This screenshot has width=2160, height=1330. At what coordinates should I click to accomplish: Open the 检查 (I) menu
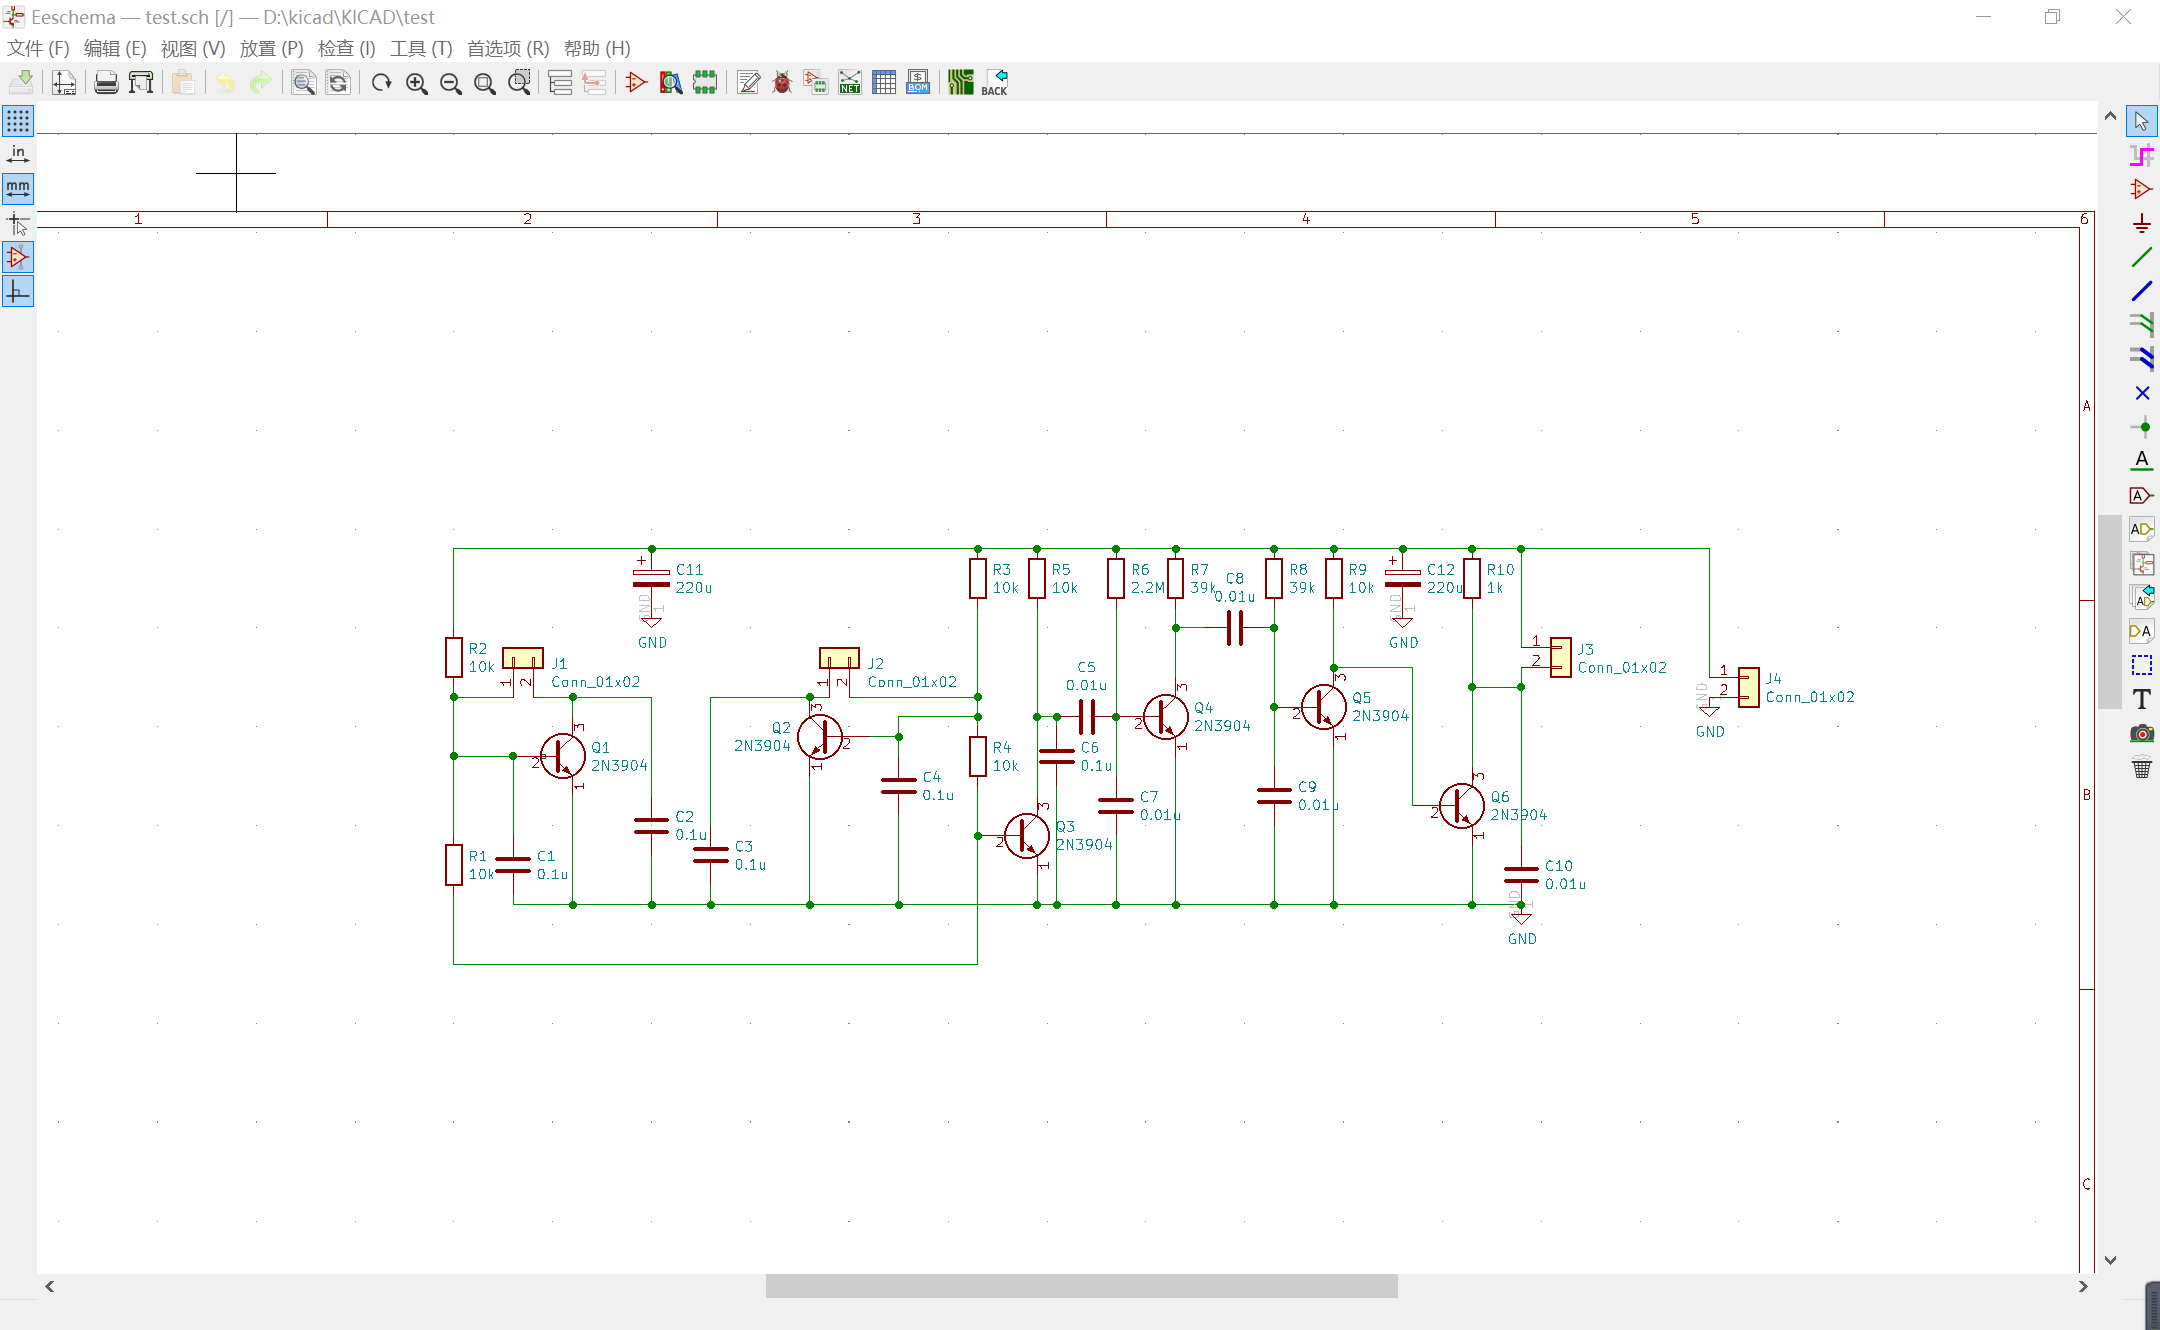[346, 48]
